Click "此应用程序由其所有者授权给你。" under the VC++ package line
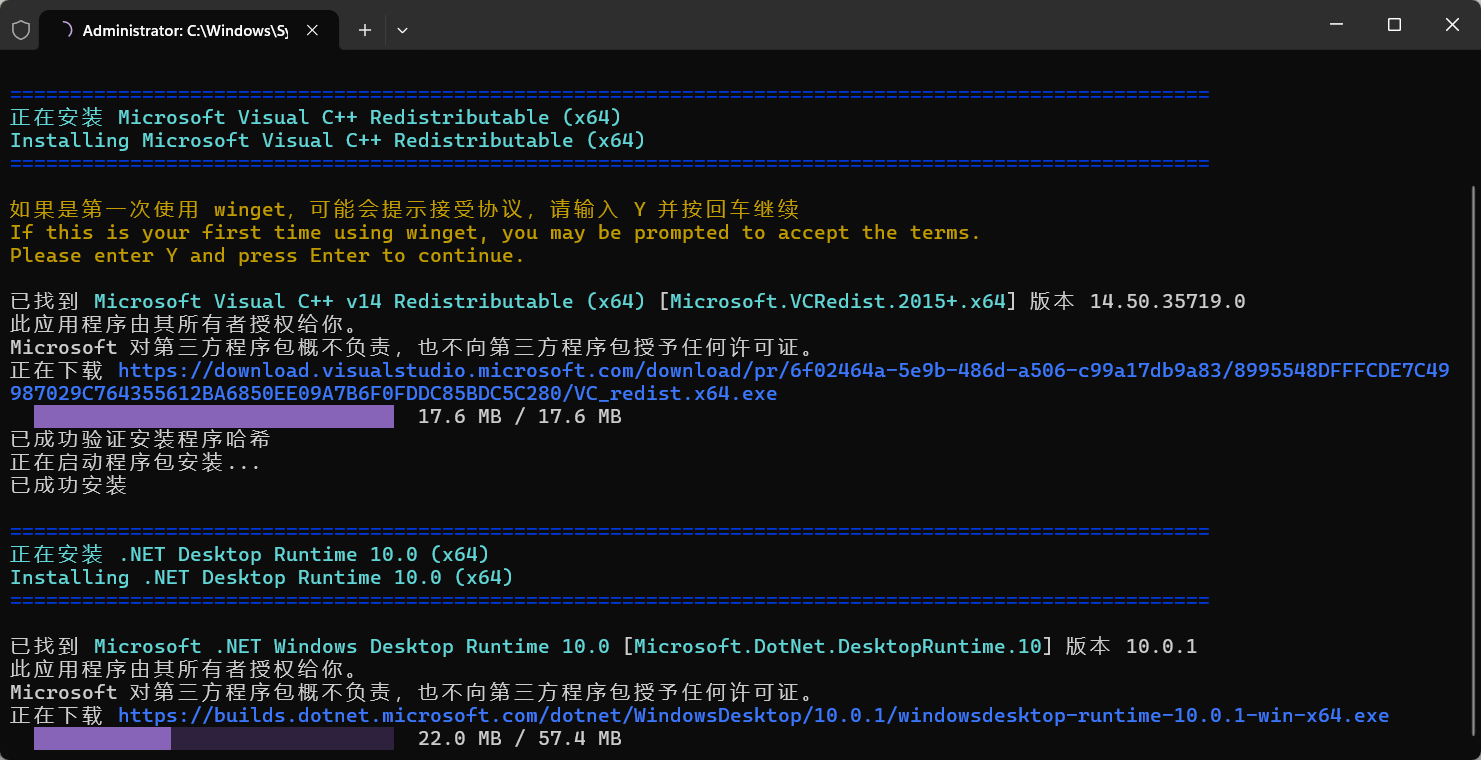The height and width of the screenshot is (760, 1481). coord(184,325)
